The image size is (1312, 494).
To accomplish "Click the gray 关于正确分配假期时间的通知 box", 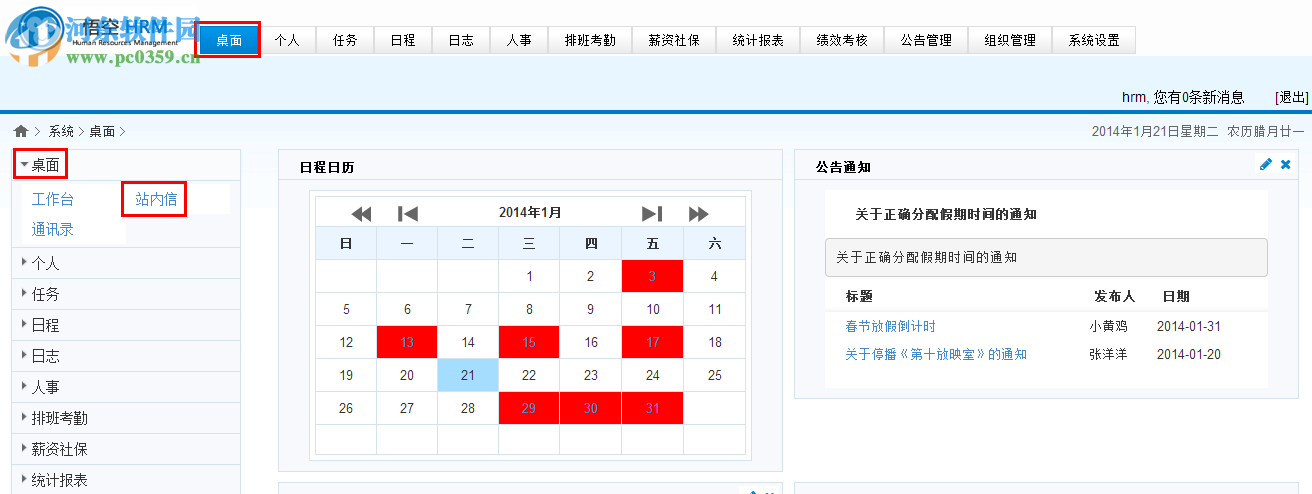I will coord(1046,257).
